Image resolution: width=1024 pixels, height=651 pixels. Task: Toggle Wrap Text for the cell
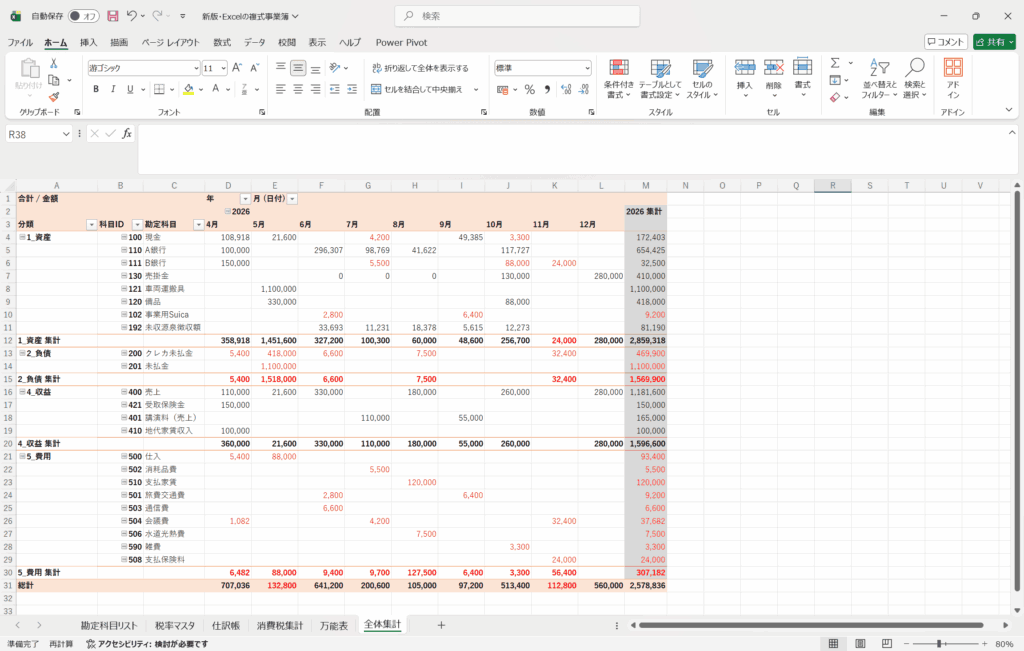coord(419,68)
